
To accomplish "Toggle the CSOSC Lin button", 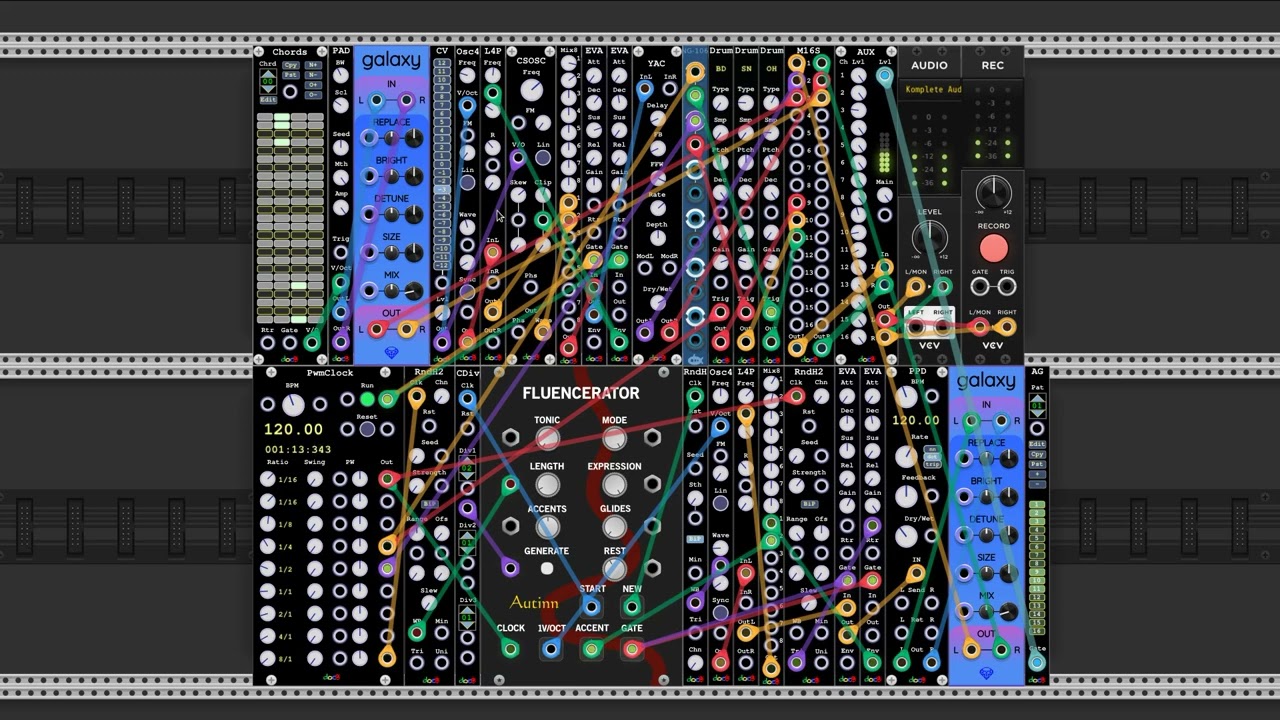I will point(543,158).
